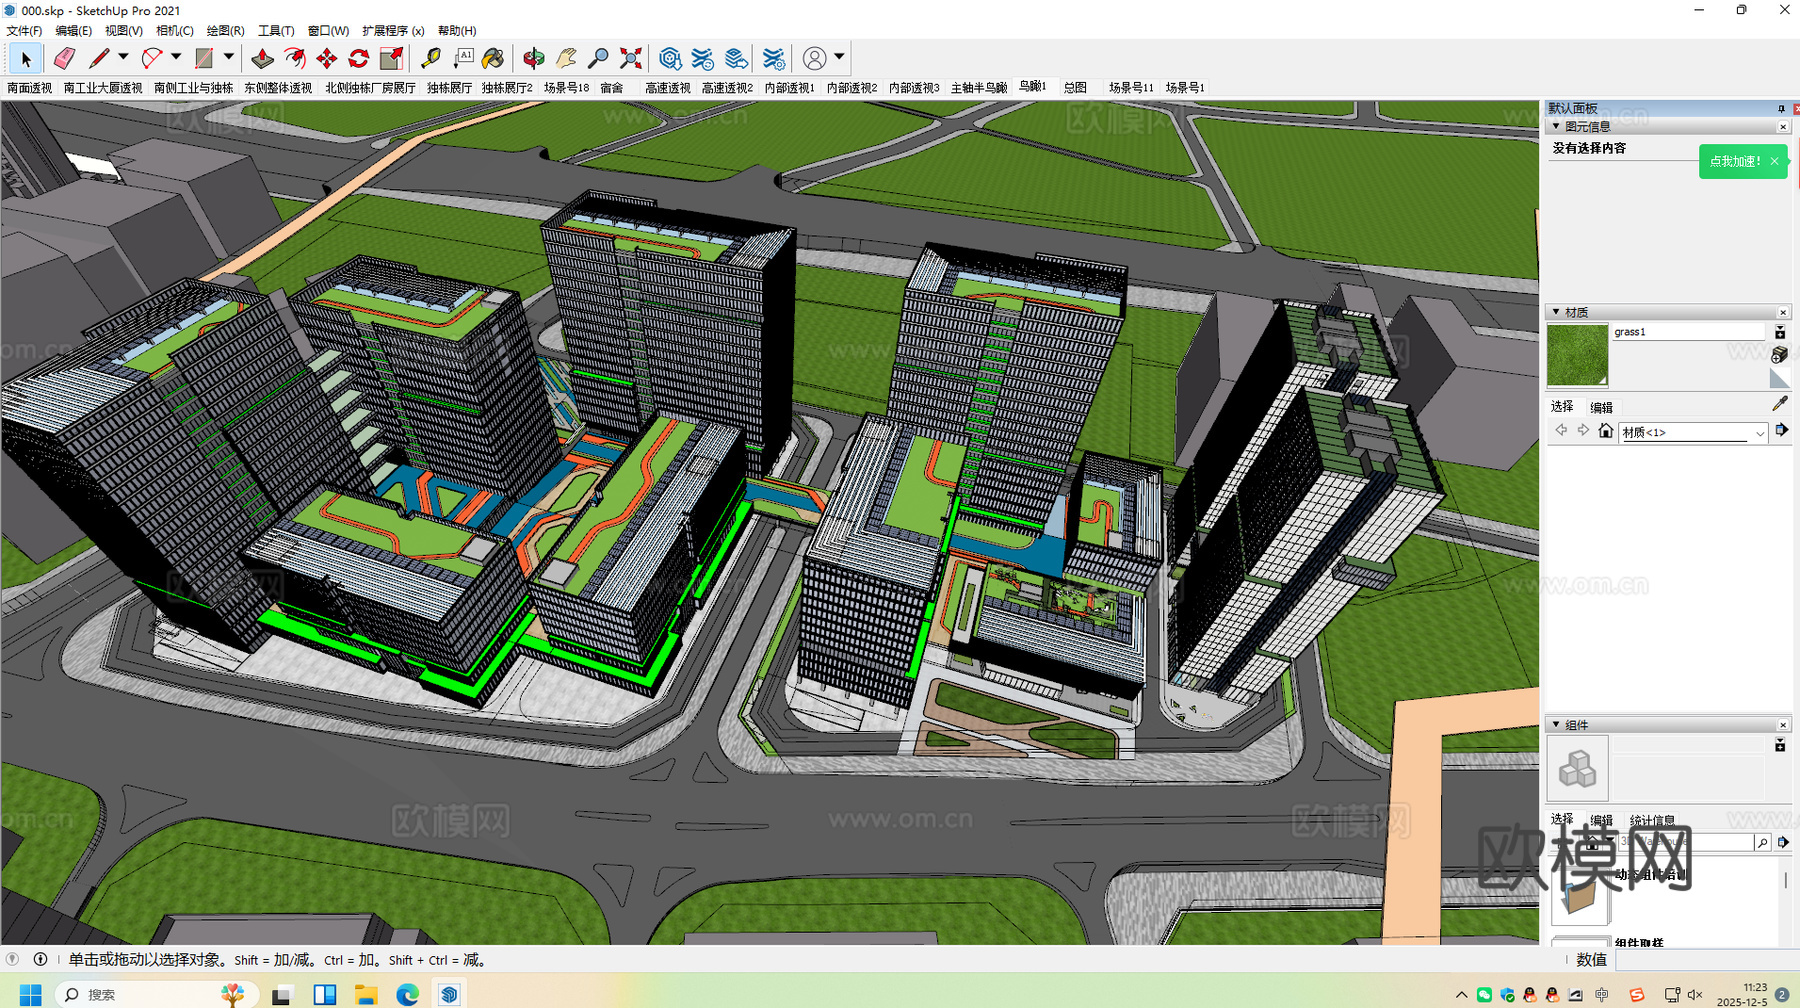
Task: Select the Tape Measure tool
Action: click(x=431, y=59)
